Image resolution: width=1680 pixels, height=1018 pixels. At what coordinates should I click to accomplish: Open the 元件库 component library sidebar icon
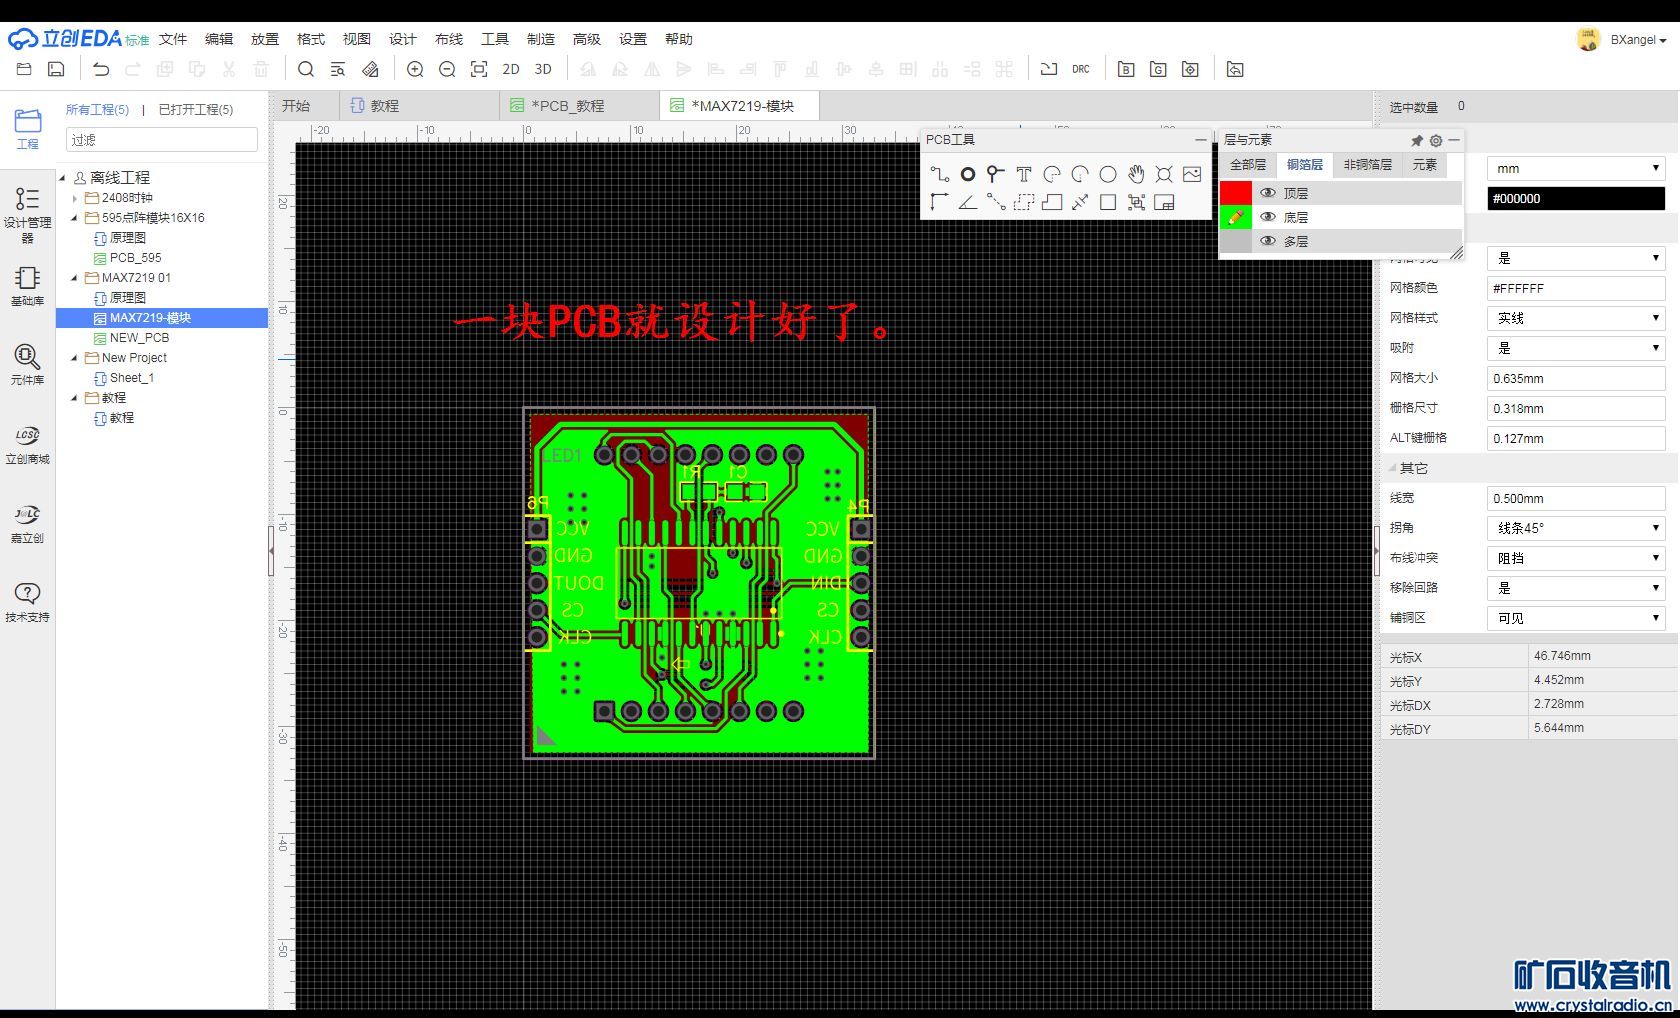(x=27, y=364)
